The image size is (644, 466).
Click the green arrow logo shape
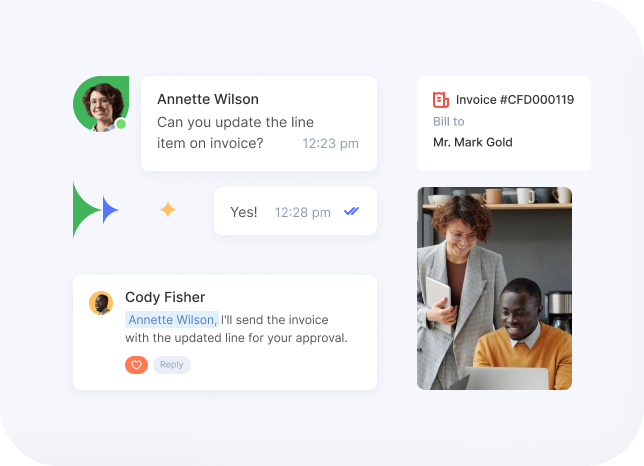(84, 210)
